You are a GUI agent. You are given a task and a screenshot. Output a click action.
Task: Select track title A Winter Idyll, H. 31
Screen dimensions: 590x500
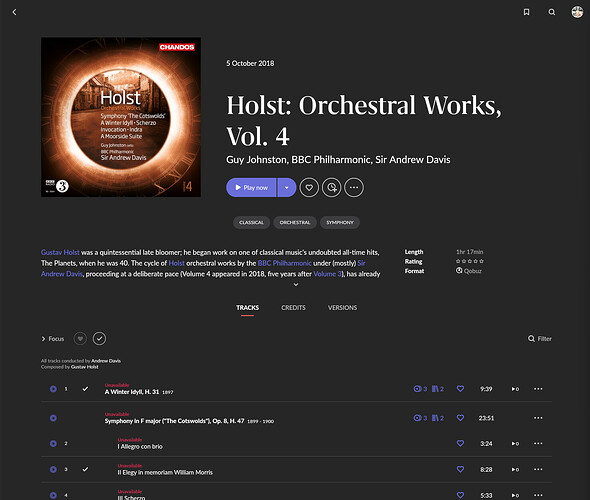[x=132, y=392]
